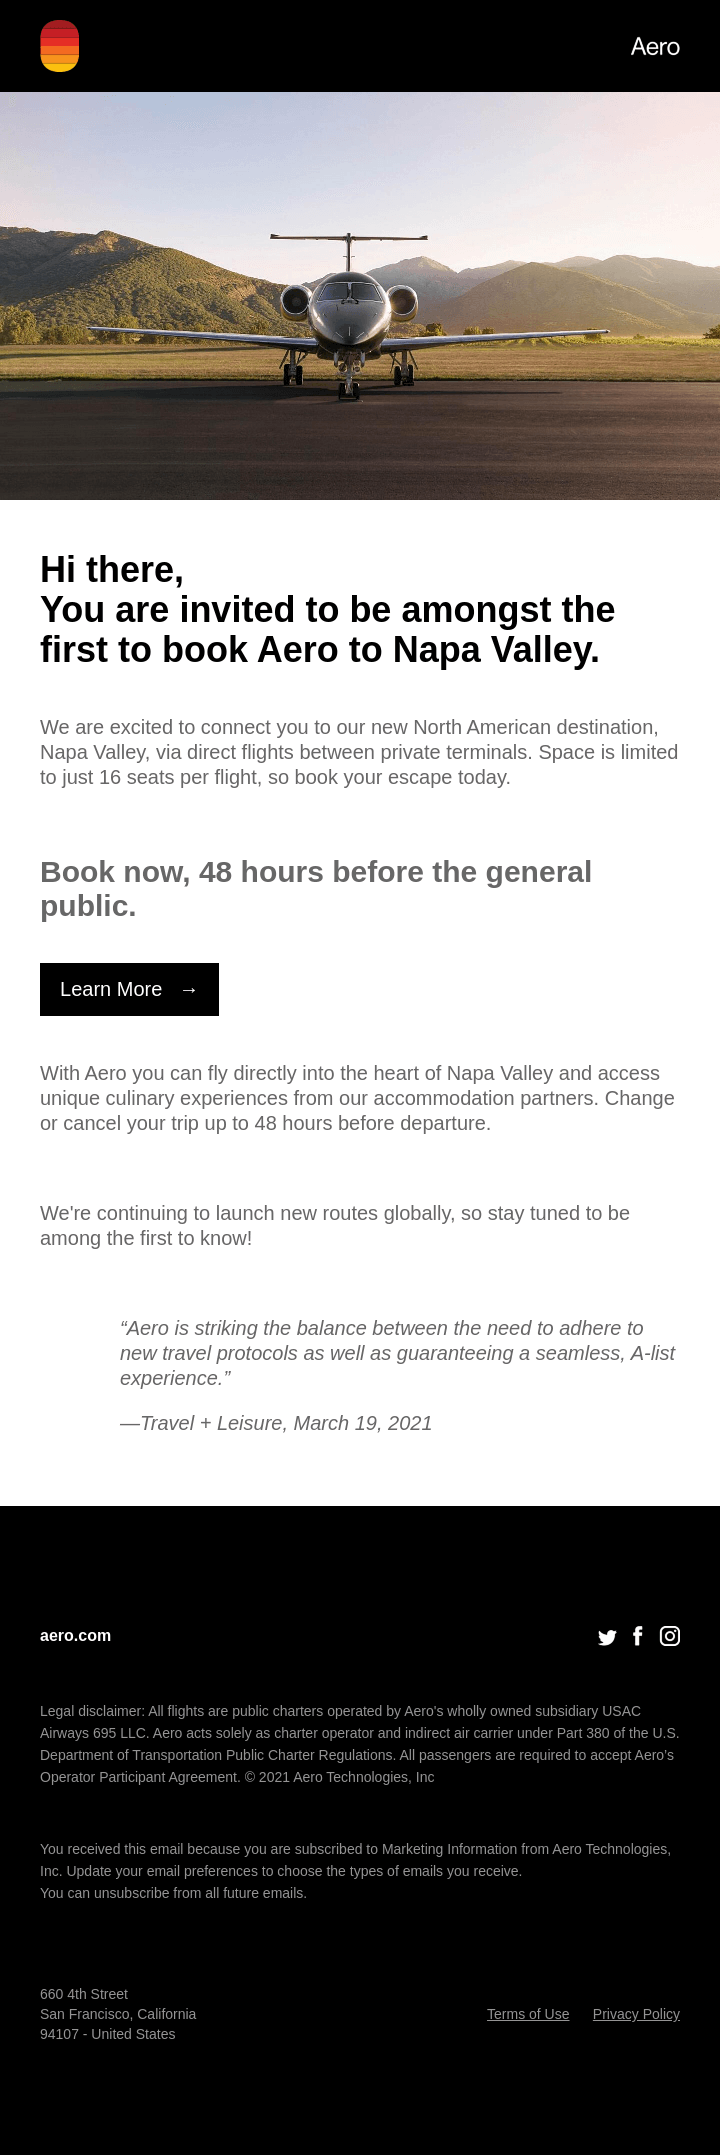Select the italicized press quote text
The height and width of the screenshot is (2155, 720).
pos(397,1352)
